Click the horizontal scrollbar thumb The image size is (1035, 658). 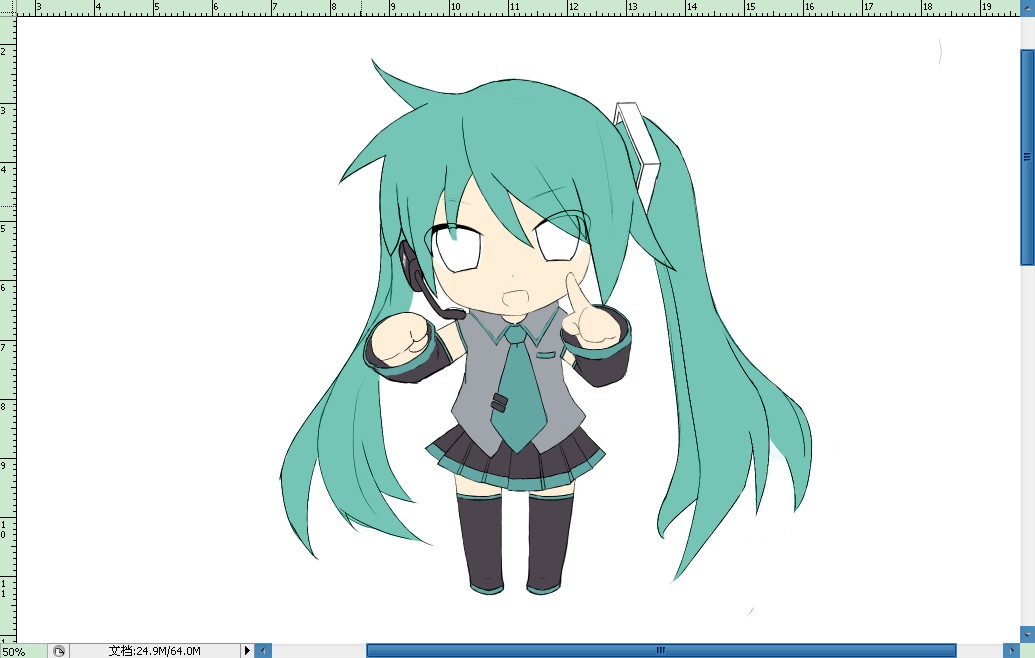point(661,651)
